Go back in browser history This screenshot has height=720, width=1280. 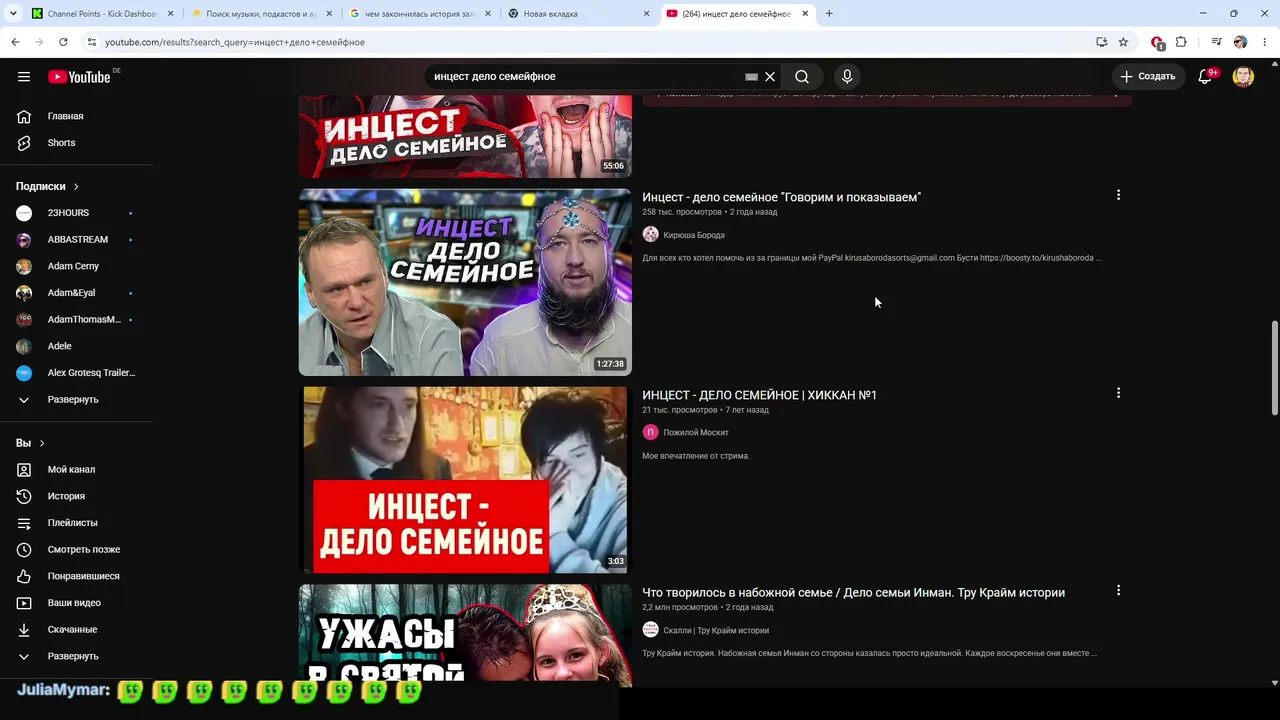click(x=15, y=42)
